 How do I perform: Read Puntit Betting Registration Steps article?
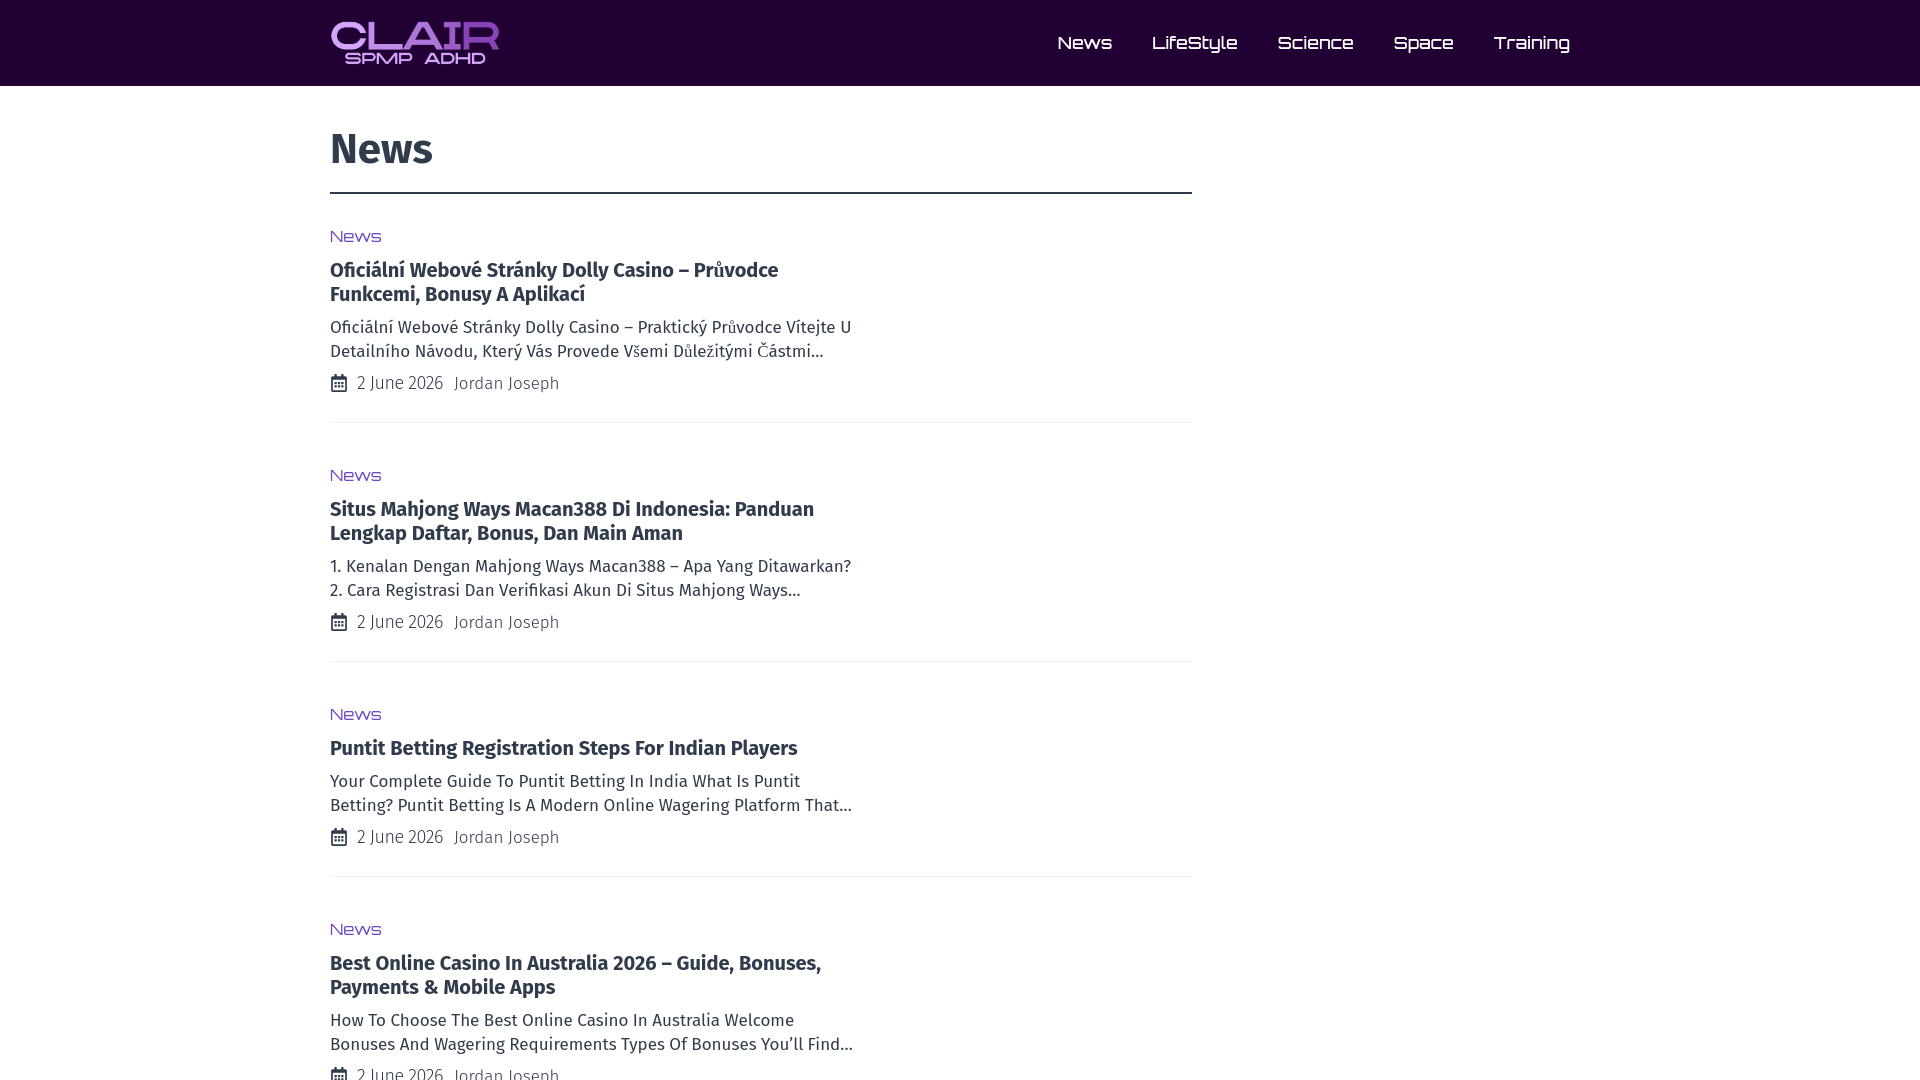coord(563,749)
